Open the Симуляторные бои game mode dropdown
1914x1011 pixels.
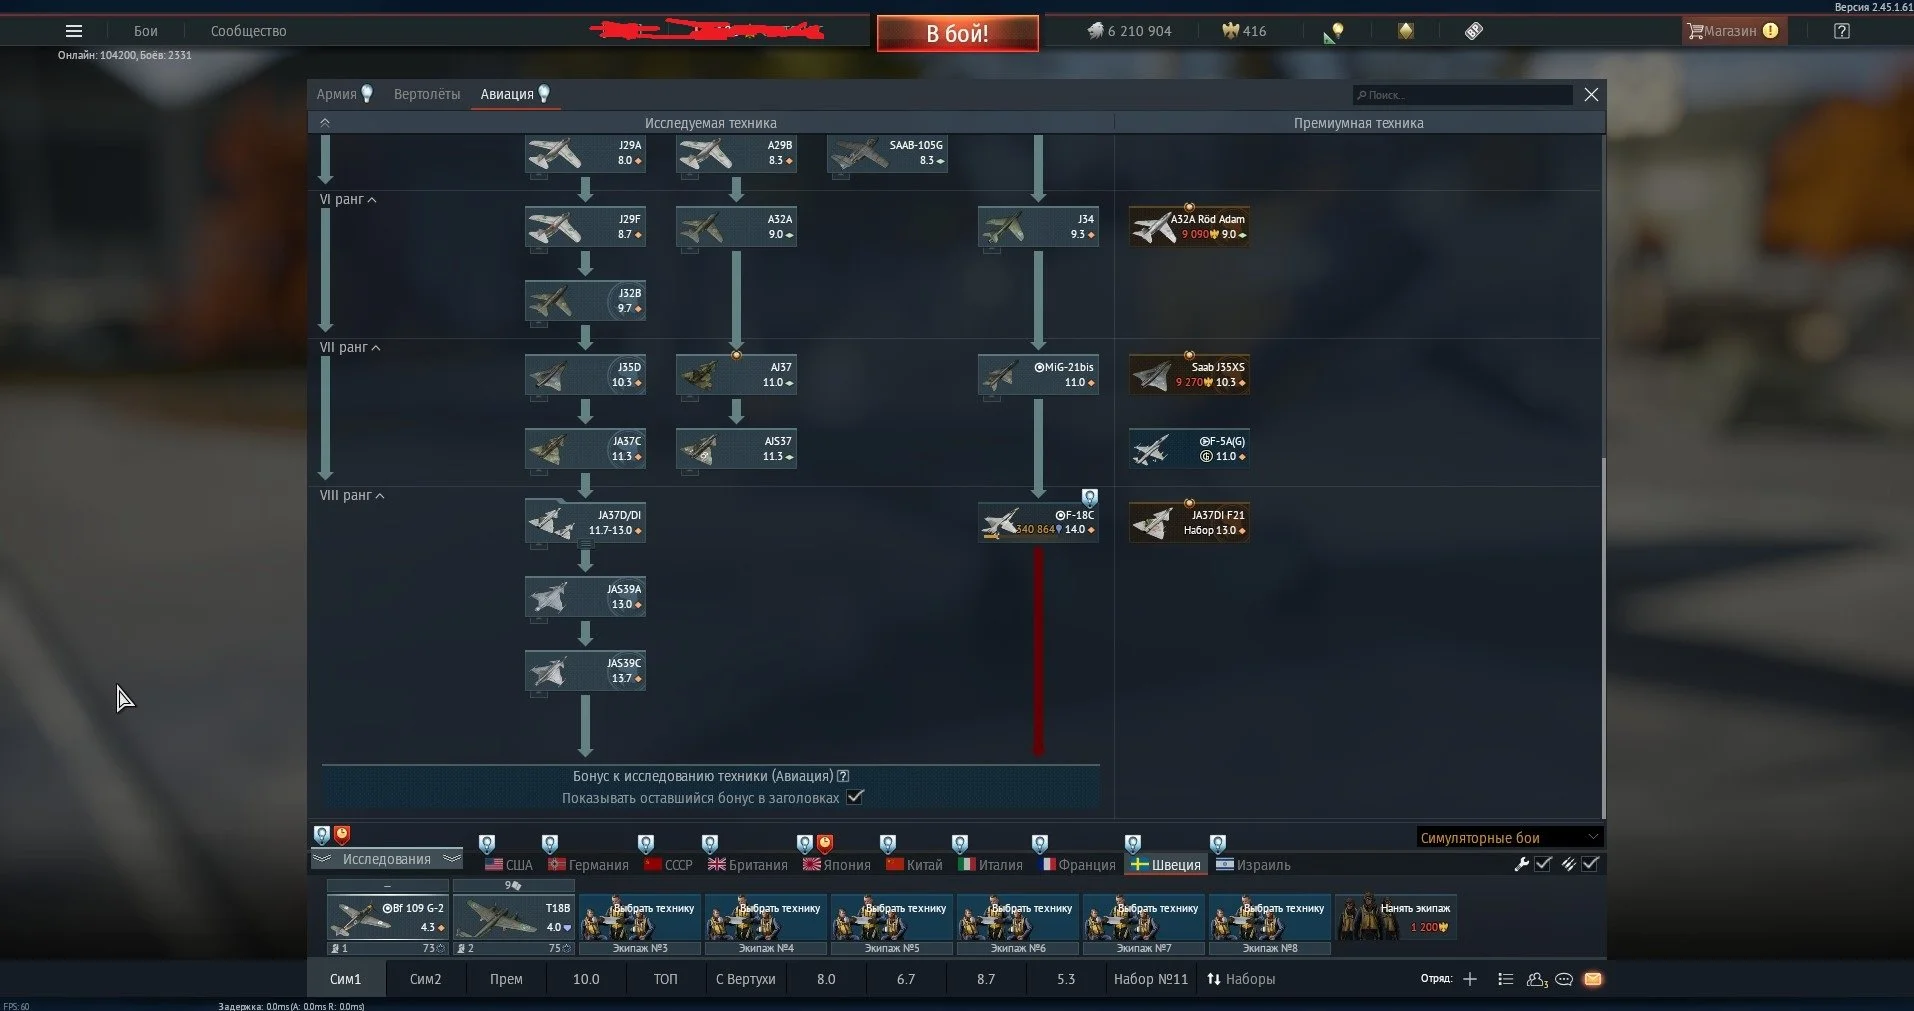[1510, 837]
